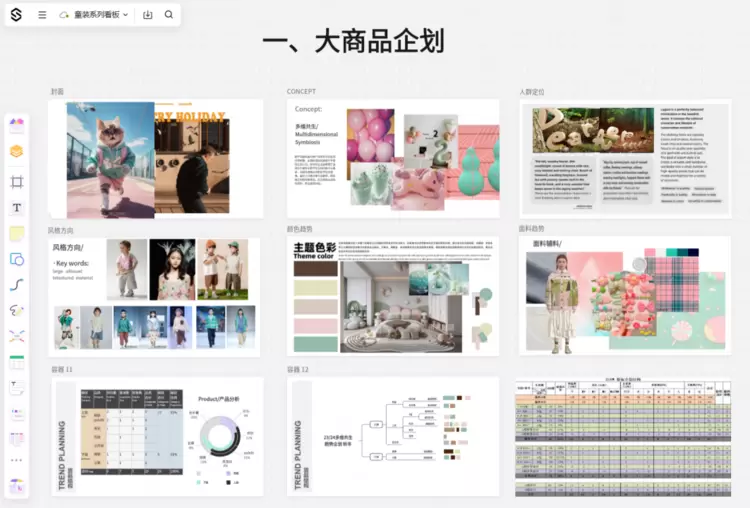Insert a table using green table icon

pyautogui.click(x=17, y=362)
